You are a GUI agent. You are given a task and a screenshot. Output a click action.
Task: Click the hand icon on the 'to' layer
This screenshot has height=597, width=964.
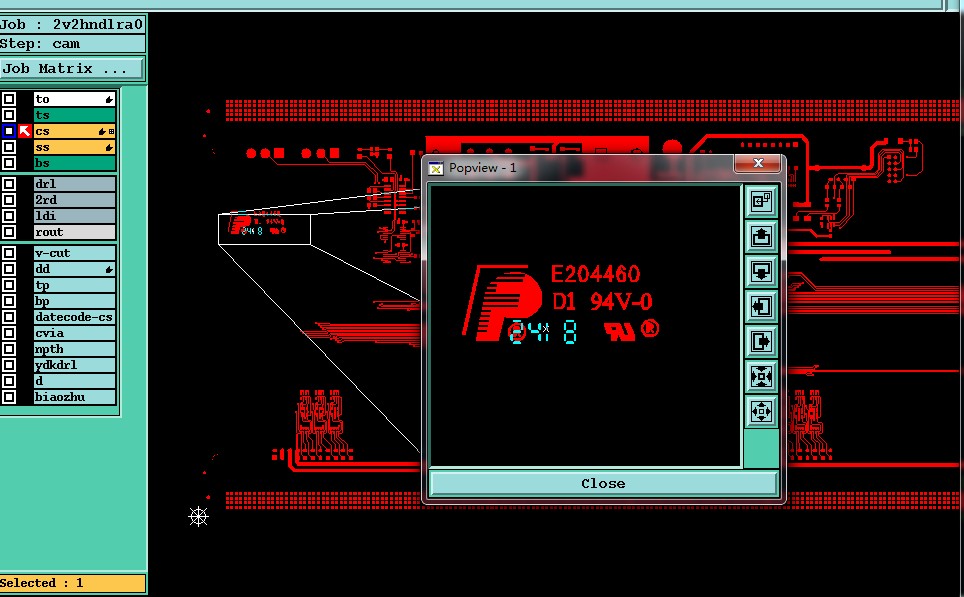coord(109,99)
